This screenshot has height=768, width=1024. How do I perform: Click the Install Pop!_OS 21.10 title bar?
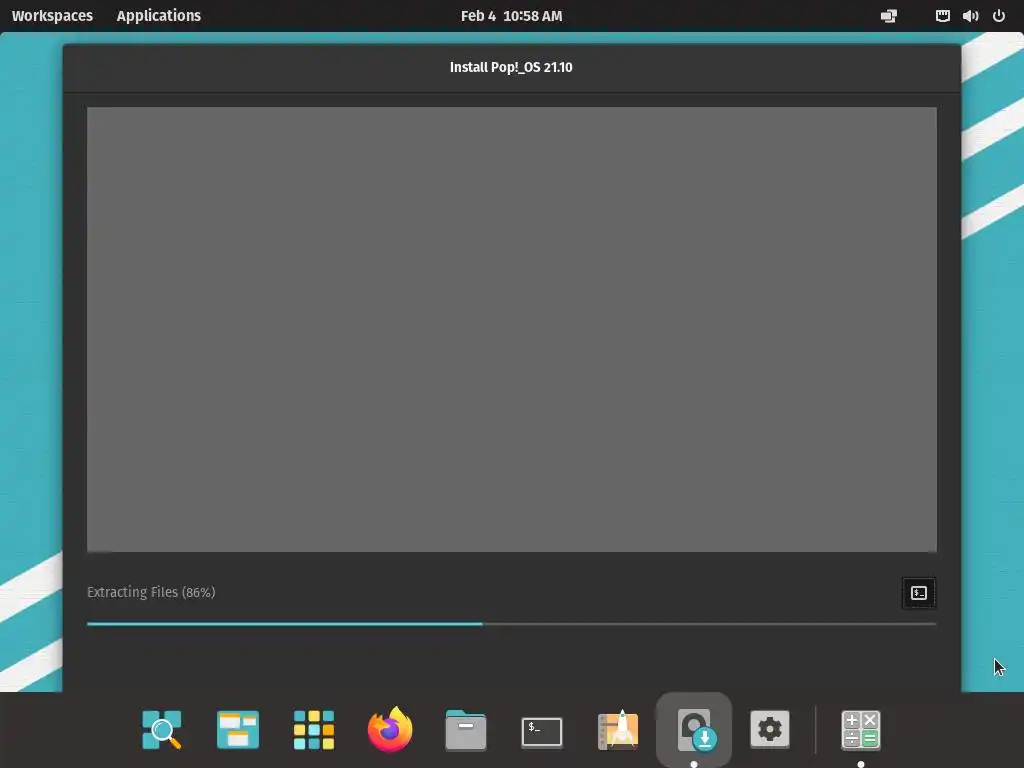[x=511, y=67]
